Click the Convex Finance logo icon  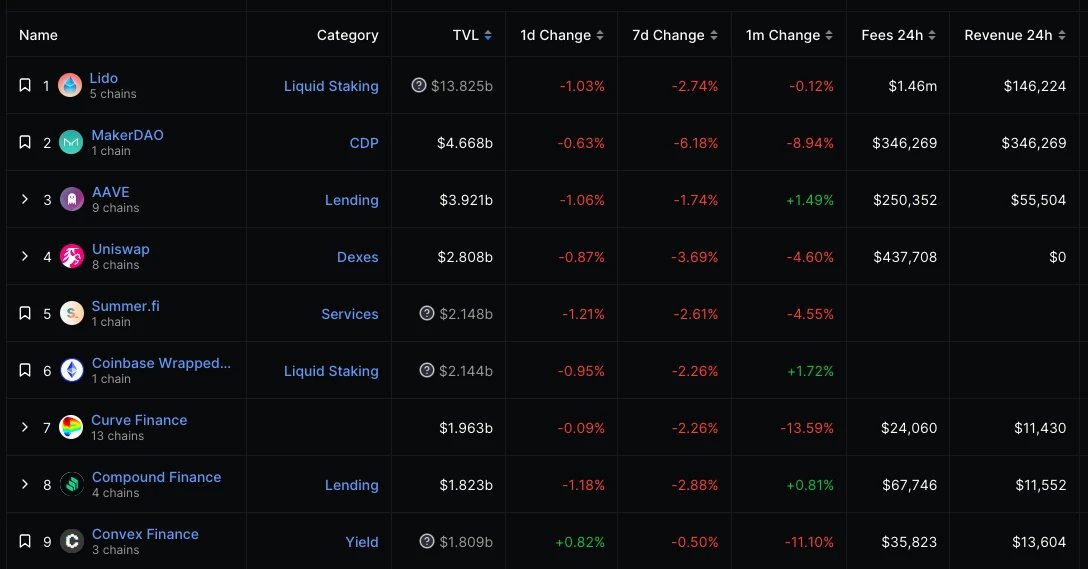(71, 542)
